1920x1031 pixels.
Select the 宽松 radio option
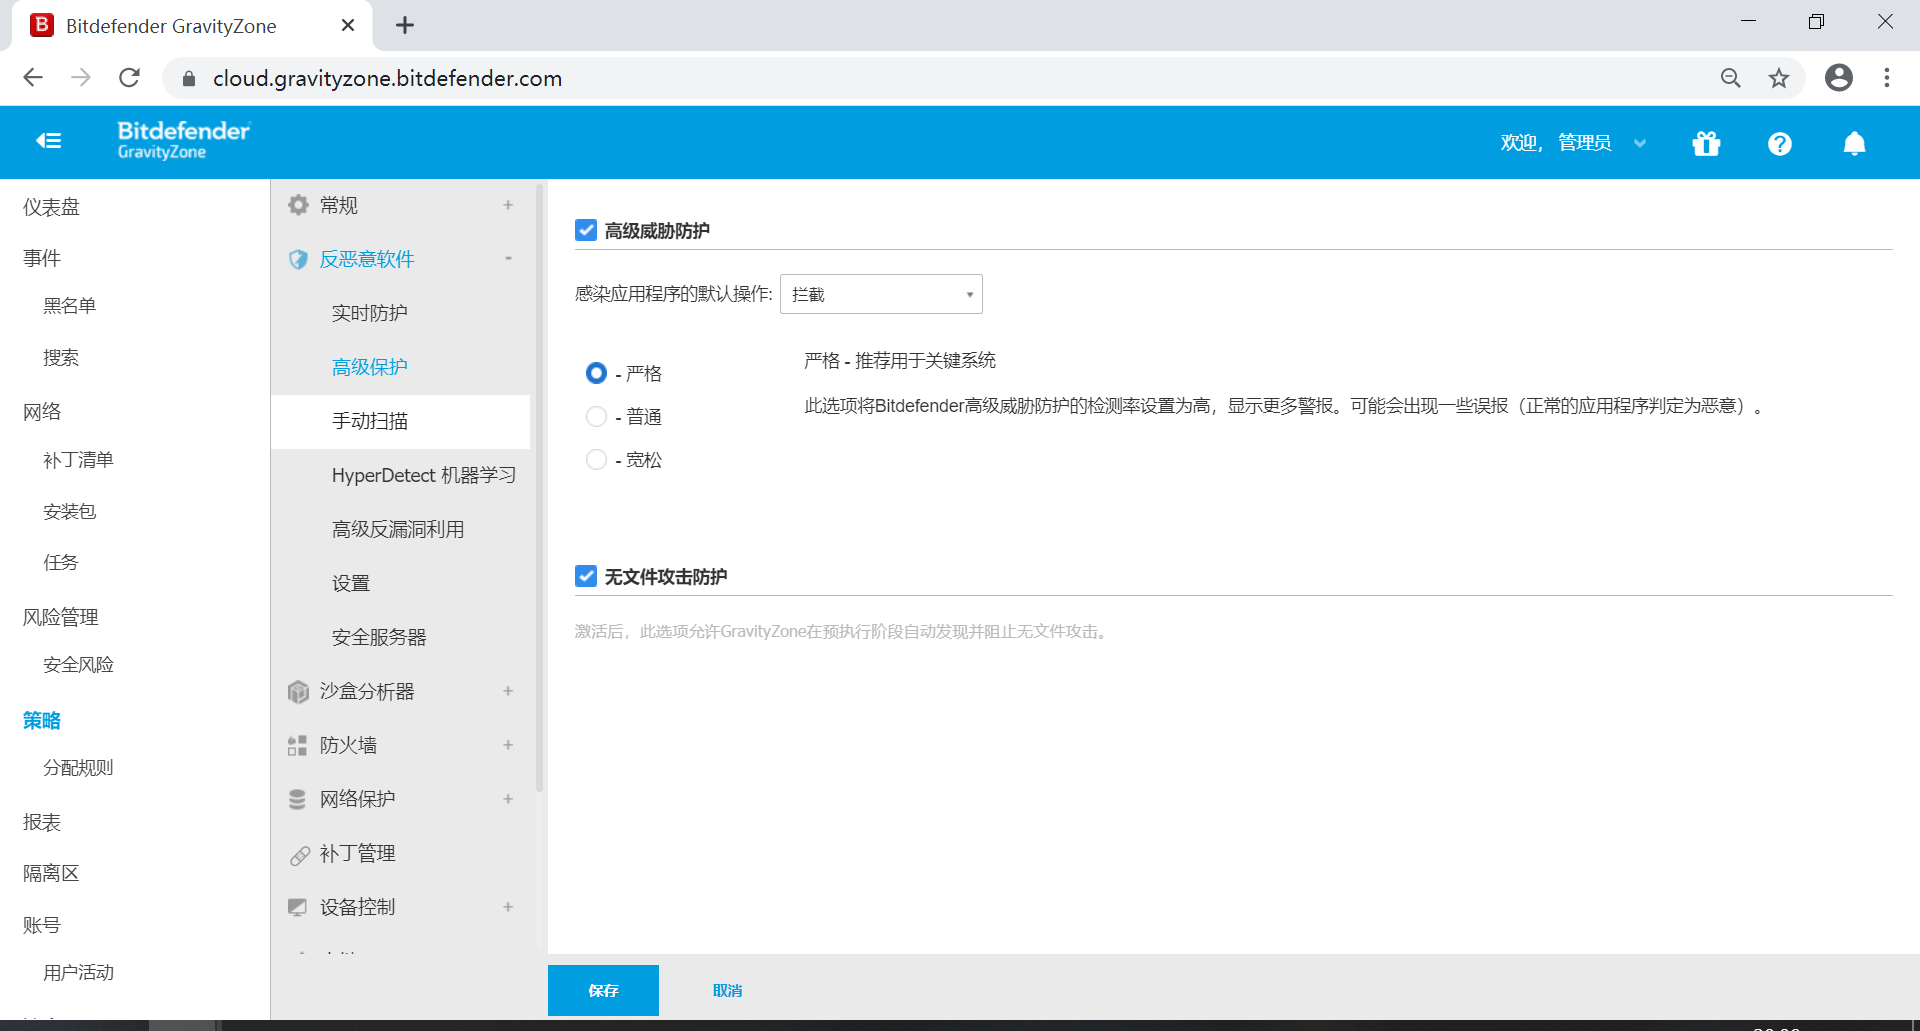(x=596, y=459)
